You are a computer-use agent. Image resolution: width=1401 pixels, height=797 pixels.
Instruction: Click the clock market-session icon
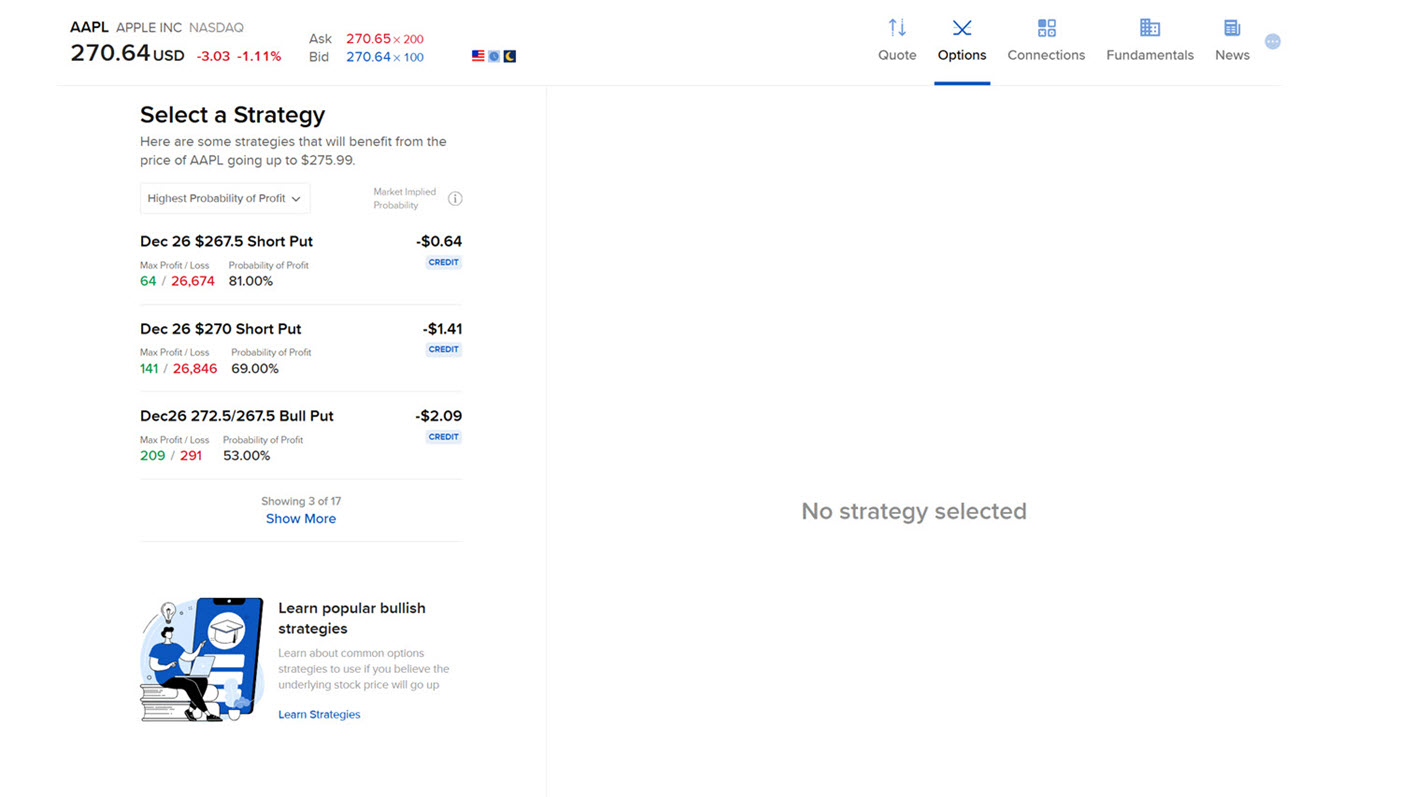[x=494, y=56]
